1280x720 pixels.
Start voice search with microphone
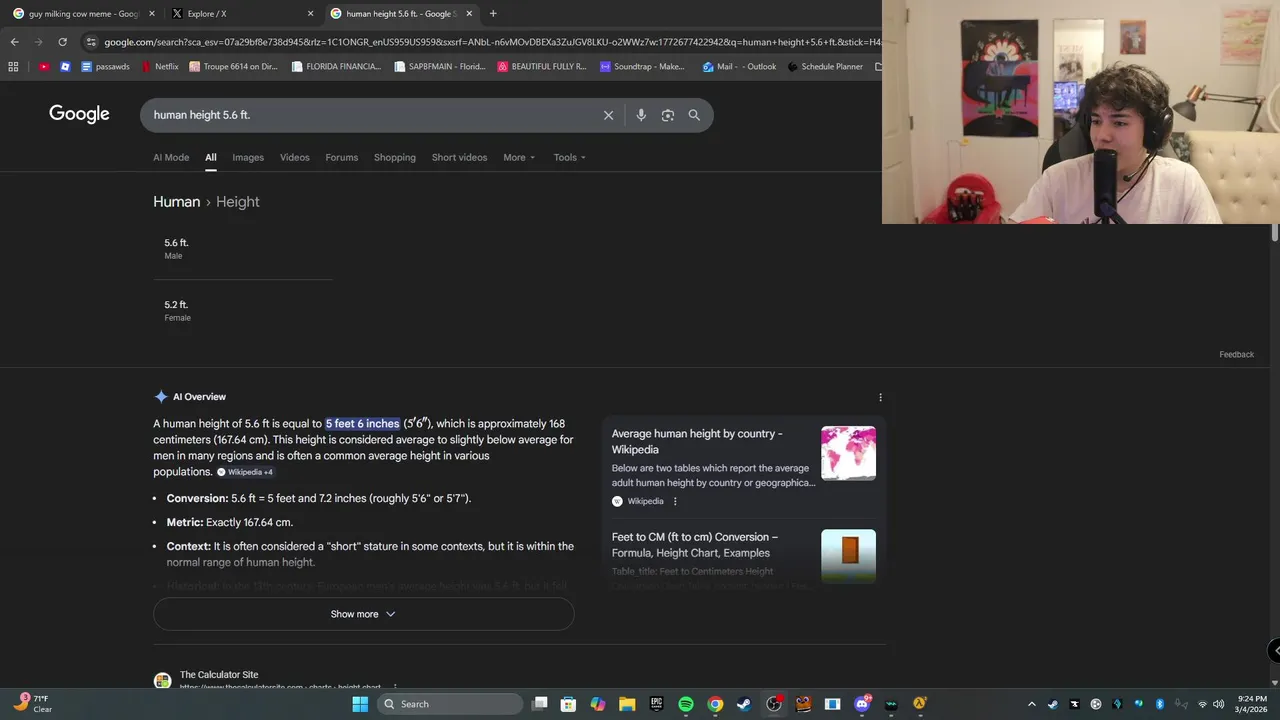641,115
